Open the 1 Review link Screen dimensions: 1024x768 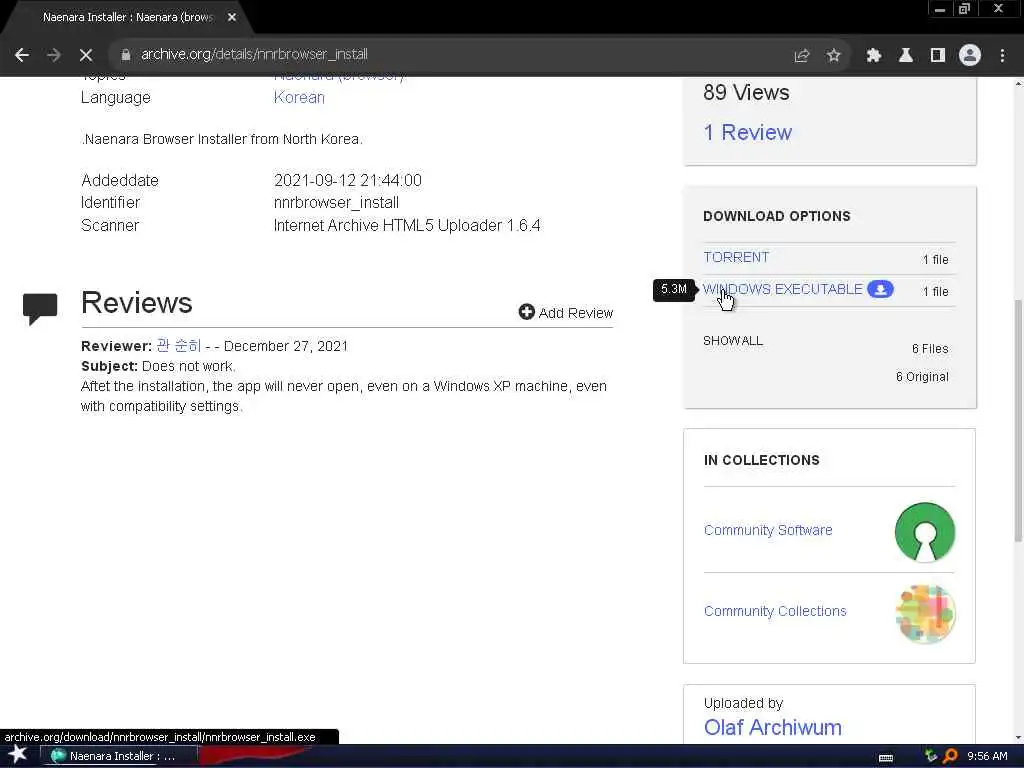pos(747,133)
